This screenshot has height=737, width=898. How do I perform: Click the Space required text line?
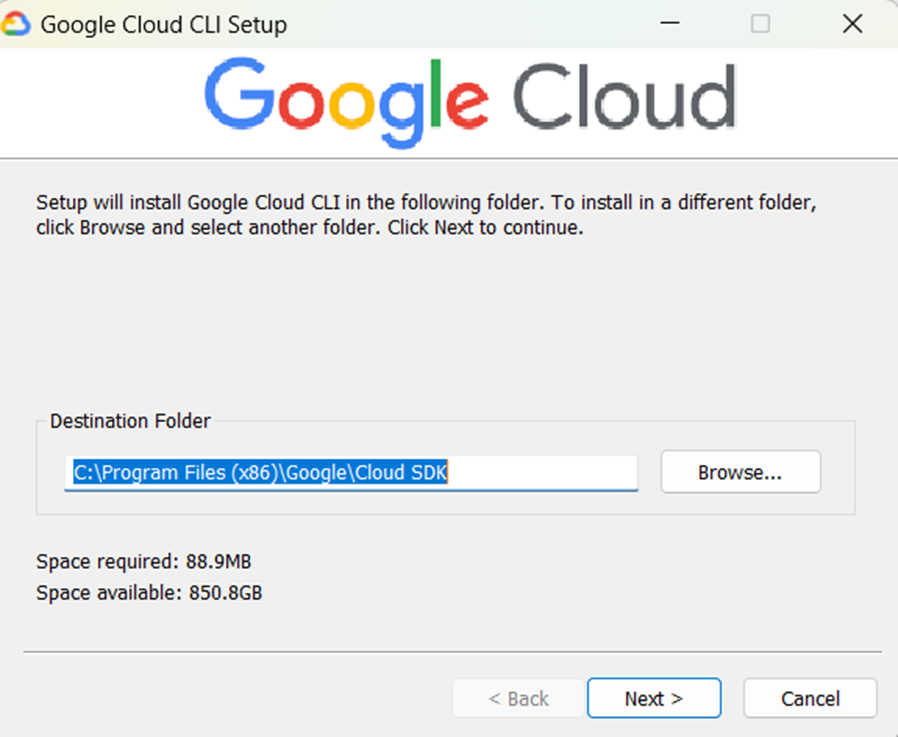pyautogui.click(x=143, y=561)
